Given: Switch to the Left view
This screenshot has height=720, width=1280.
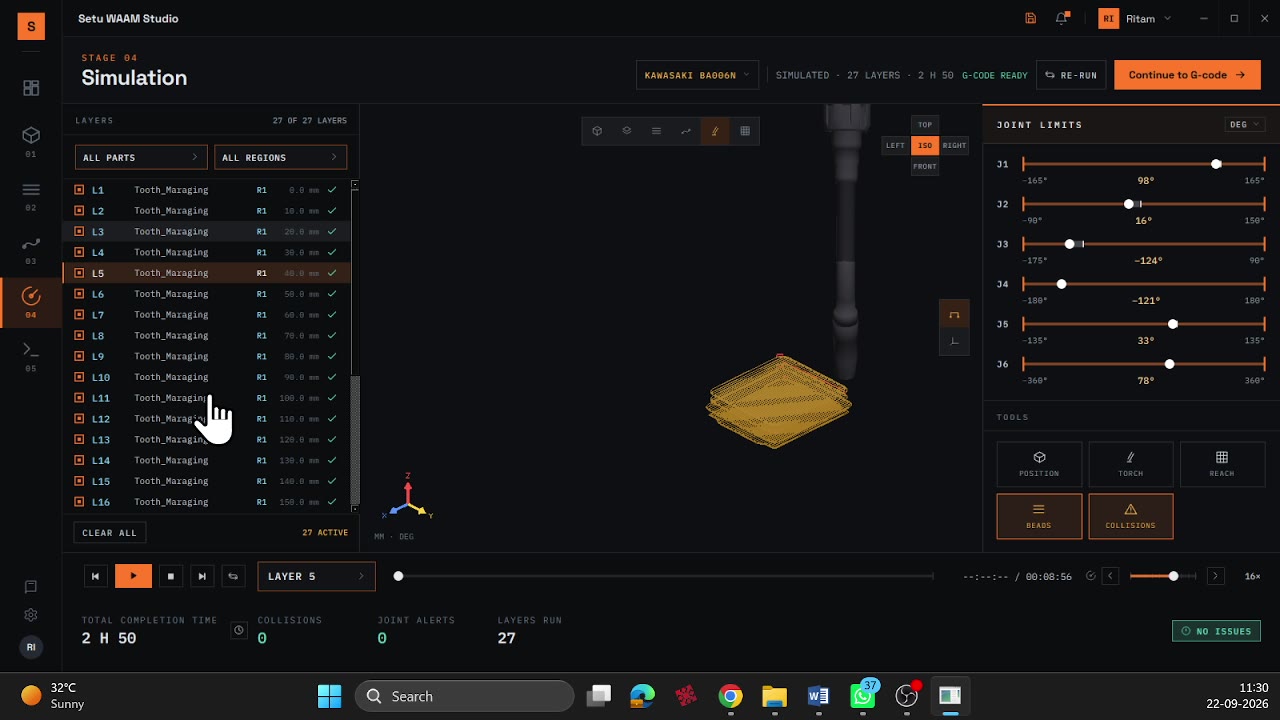Looking at the screenshot, I should pos(895,145).
